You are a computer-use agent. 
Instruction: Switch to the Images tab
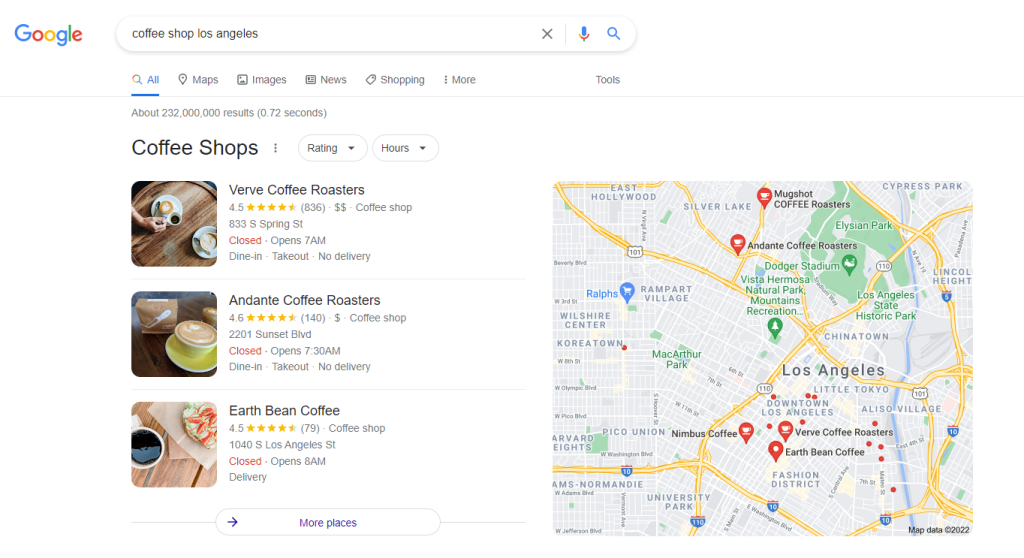coord(261,80)
